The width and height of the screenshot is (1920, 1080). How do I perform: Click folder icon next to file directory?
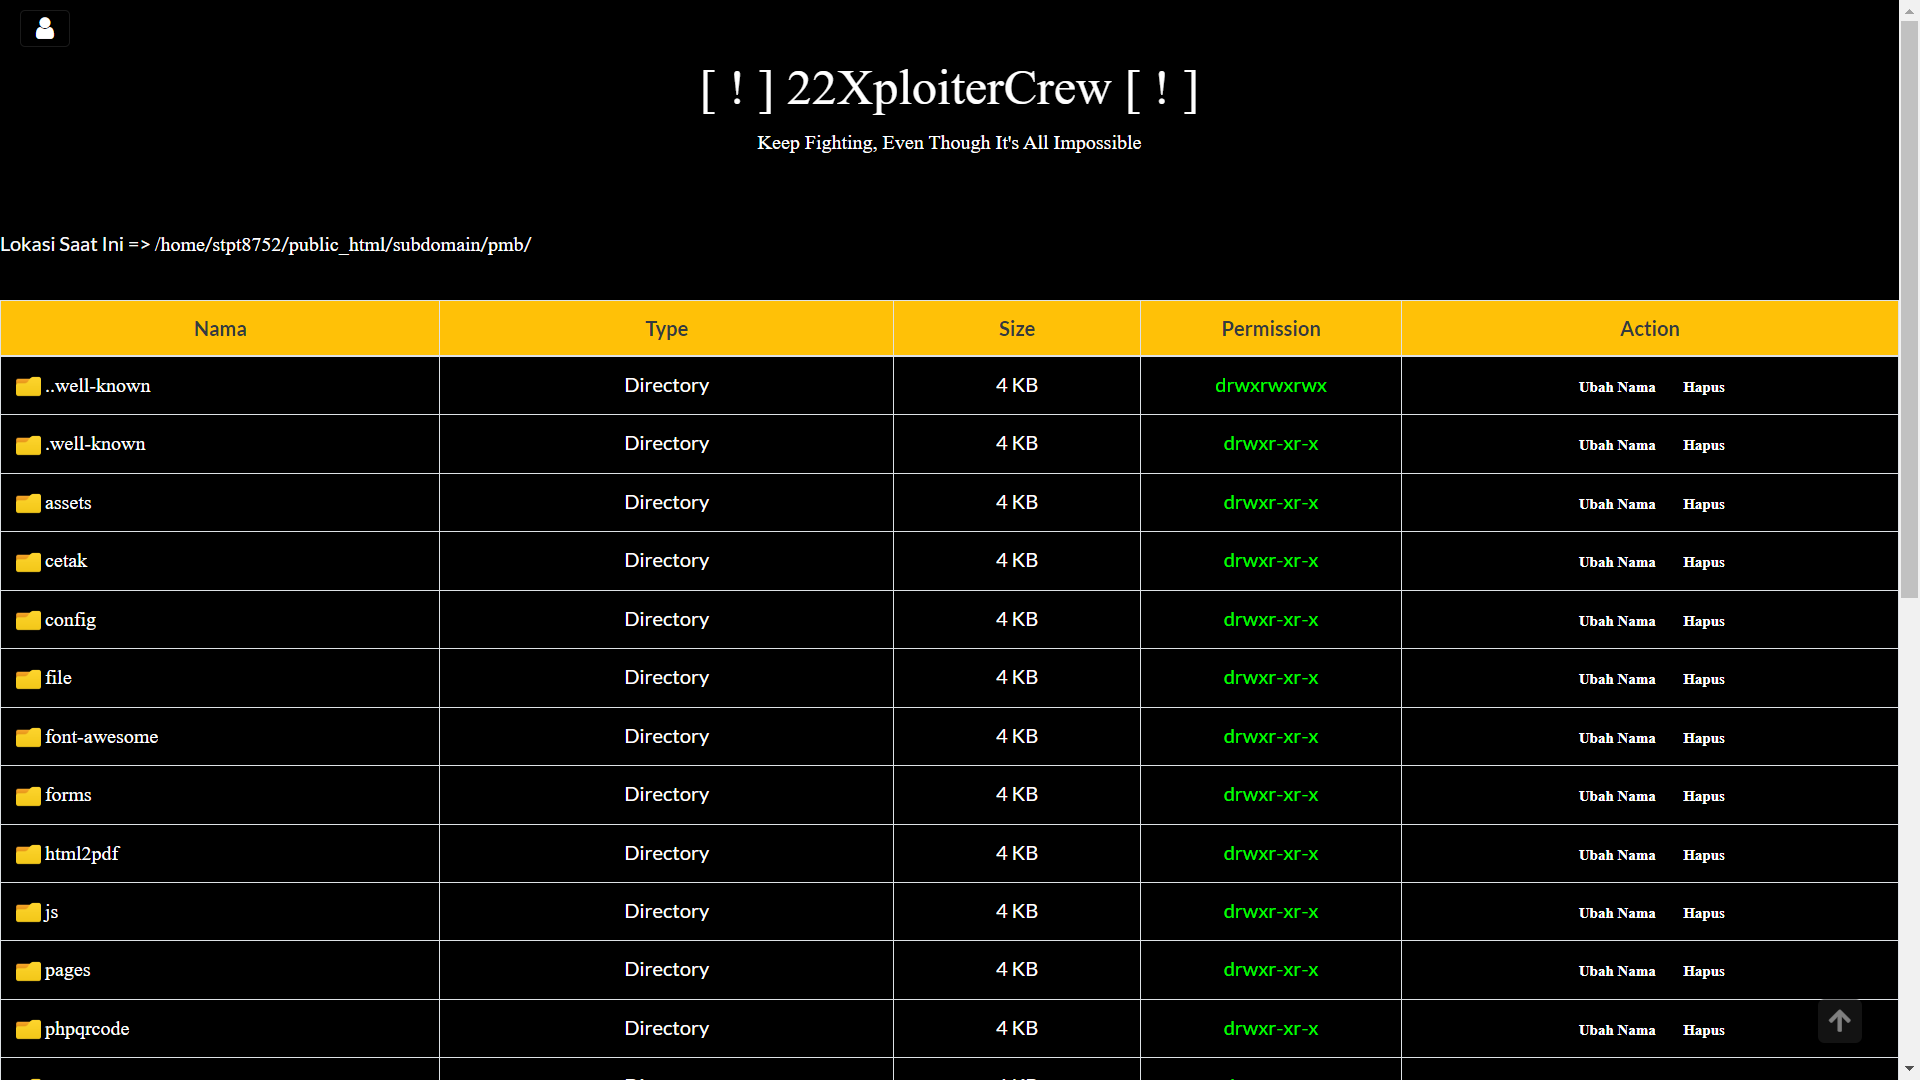pos(28,679)
